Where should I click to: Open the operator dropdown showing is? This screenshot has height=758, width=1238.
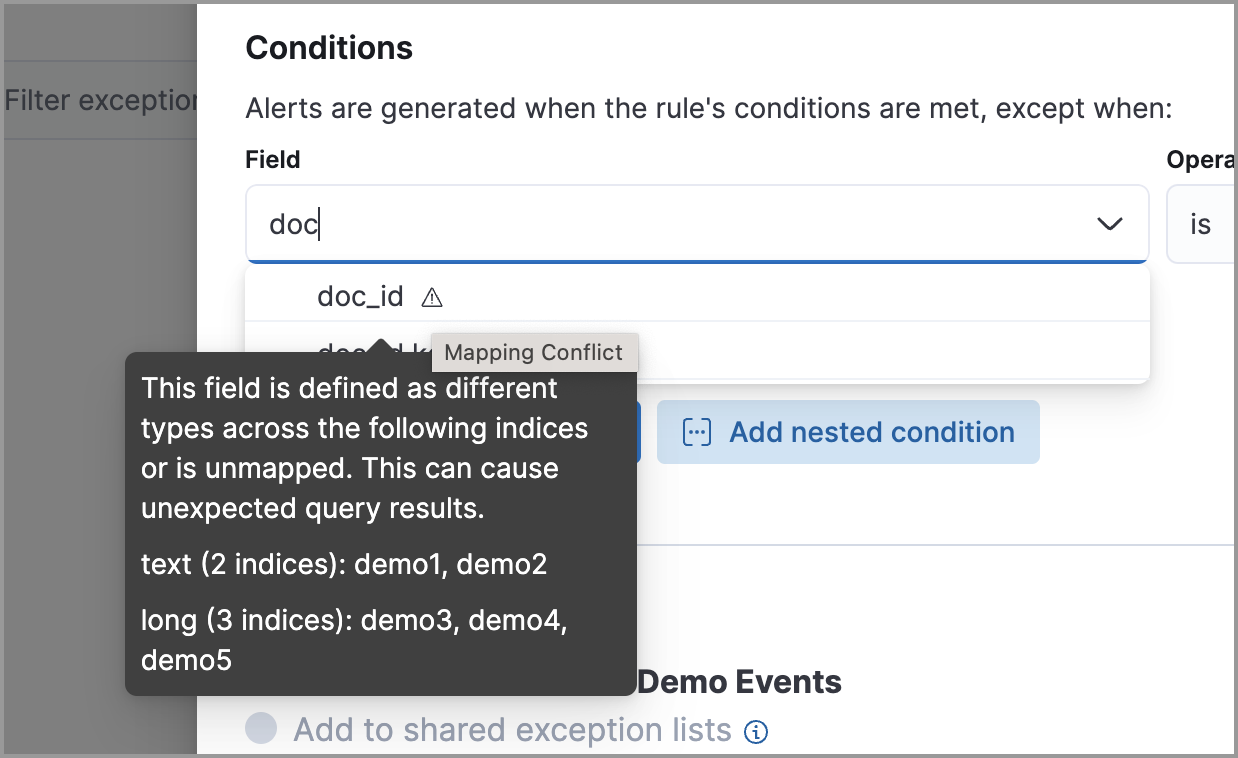[1200, 224]
